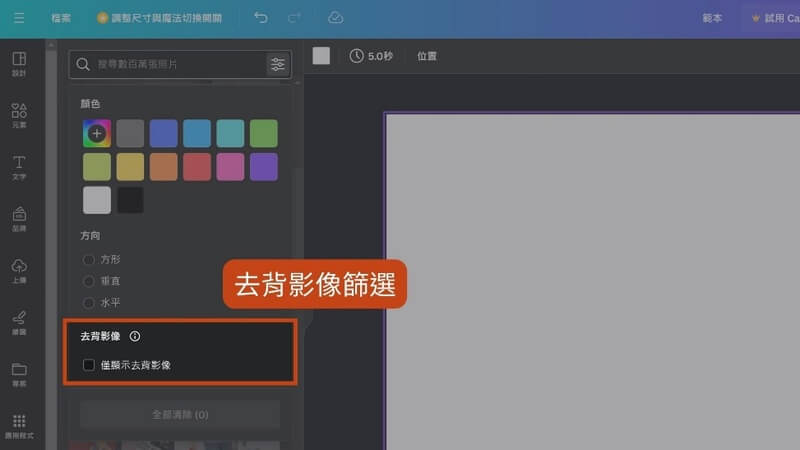Open the 上傳 (Uploads) sidebar panel
This screenshot has width=800, height=450.
click(x=19, y=270)
